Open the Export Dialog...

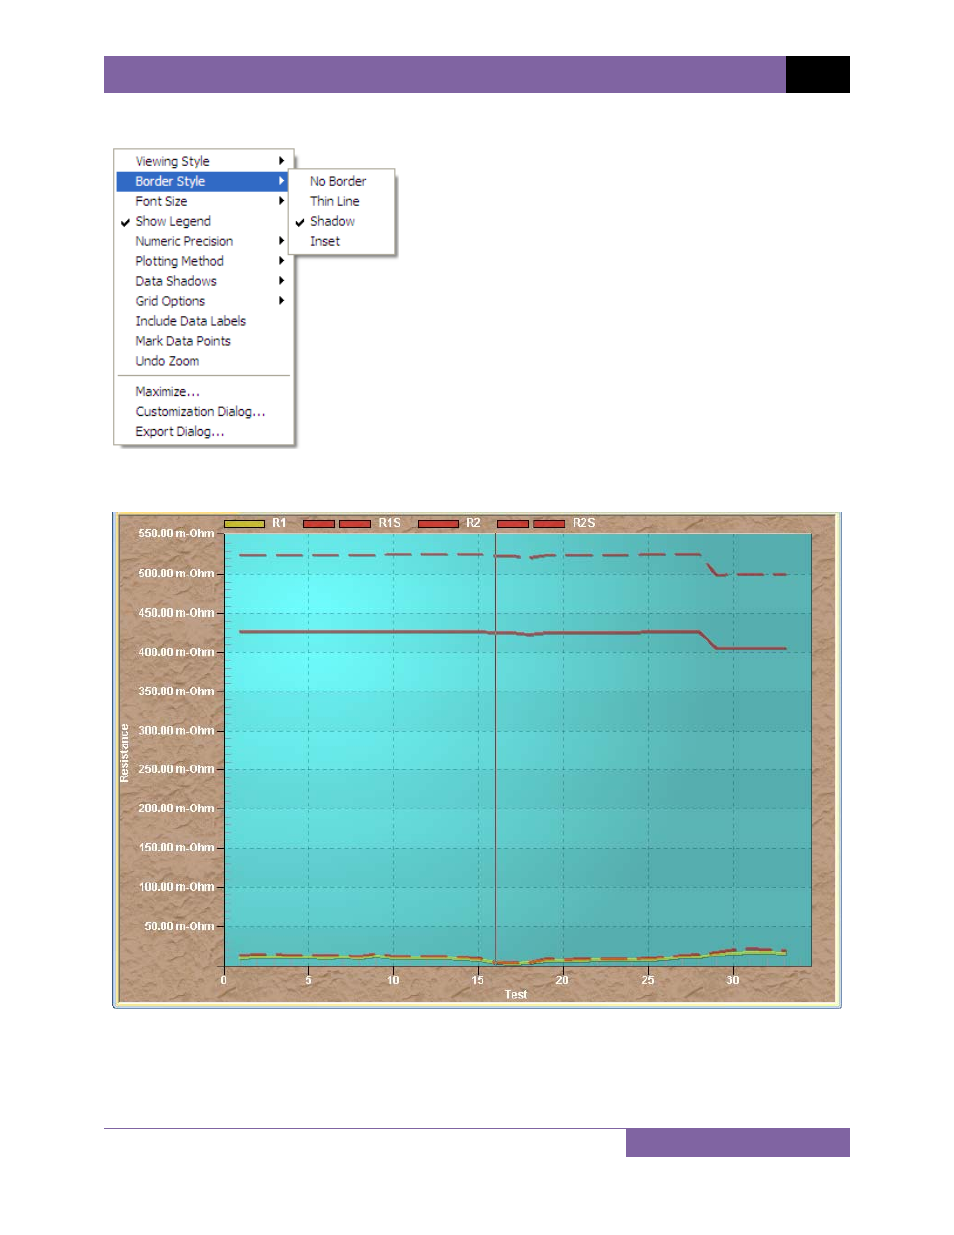pos(203,432)
